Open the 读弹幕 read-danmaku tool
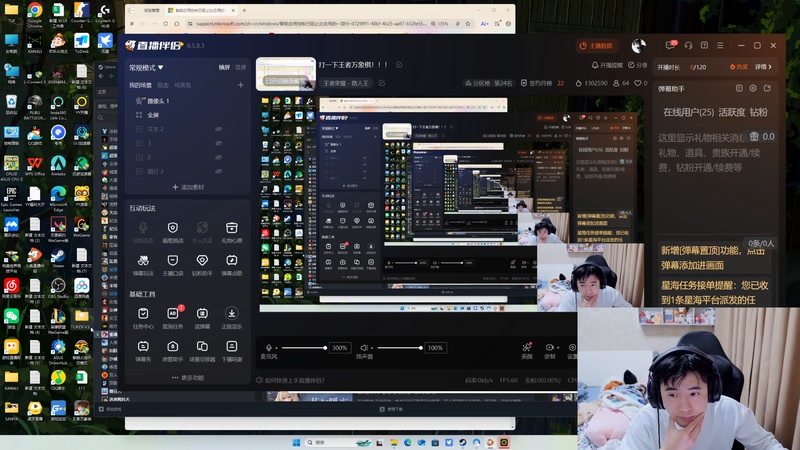This screenshot has height=450, width=800. [203, 318]
